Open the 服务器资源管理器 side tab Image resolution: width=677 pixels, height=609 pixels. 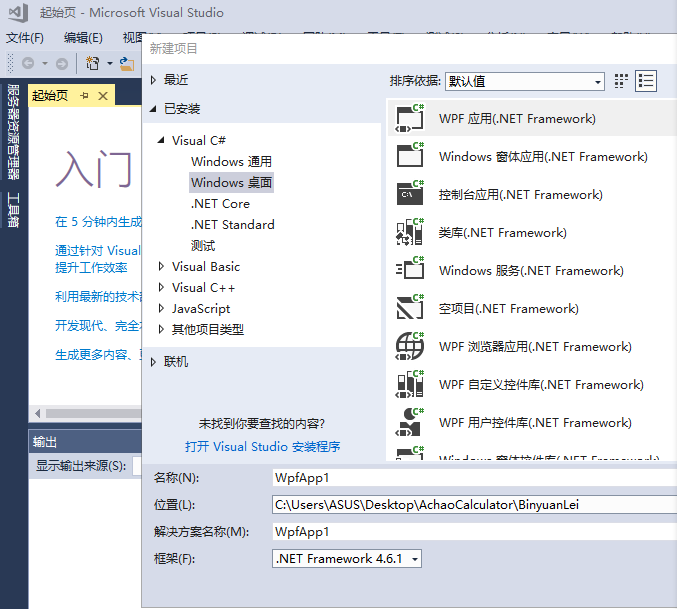[13, 132]
